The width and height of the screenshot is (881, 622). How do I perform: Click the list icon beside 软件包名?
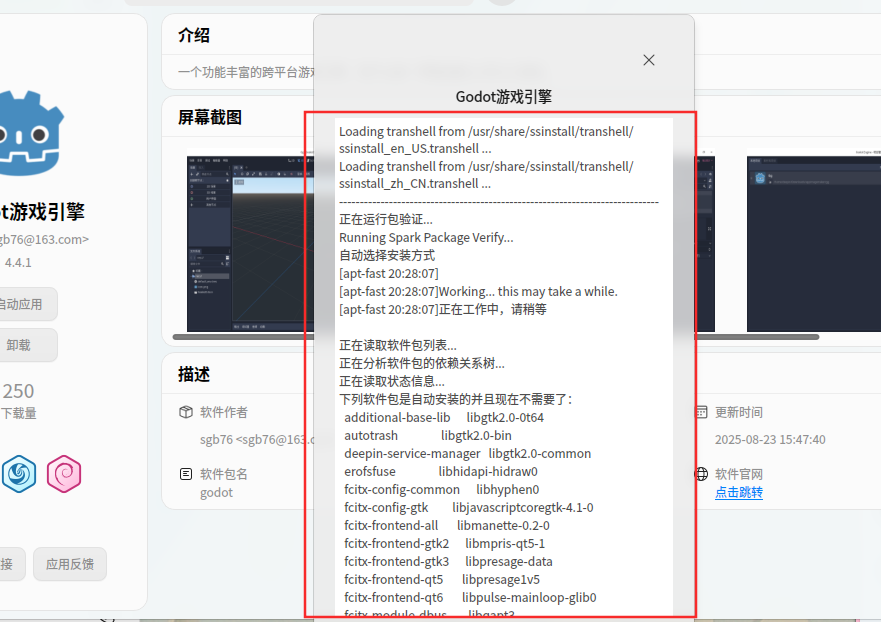(185, 474)
